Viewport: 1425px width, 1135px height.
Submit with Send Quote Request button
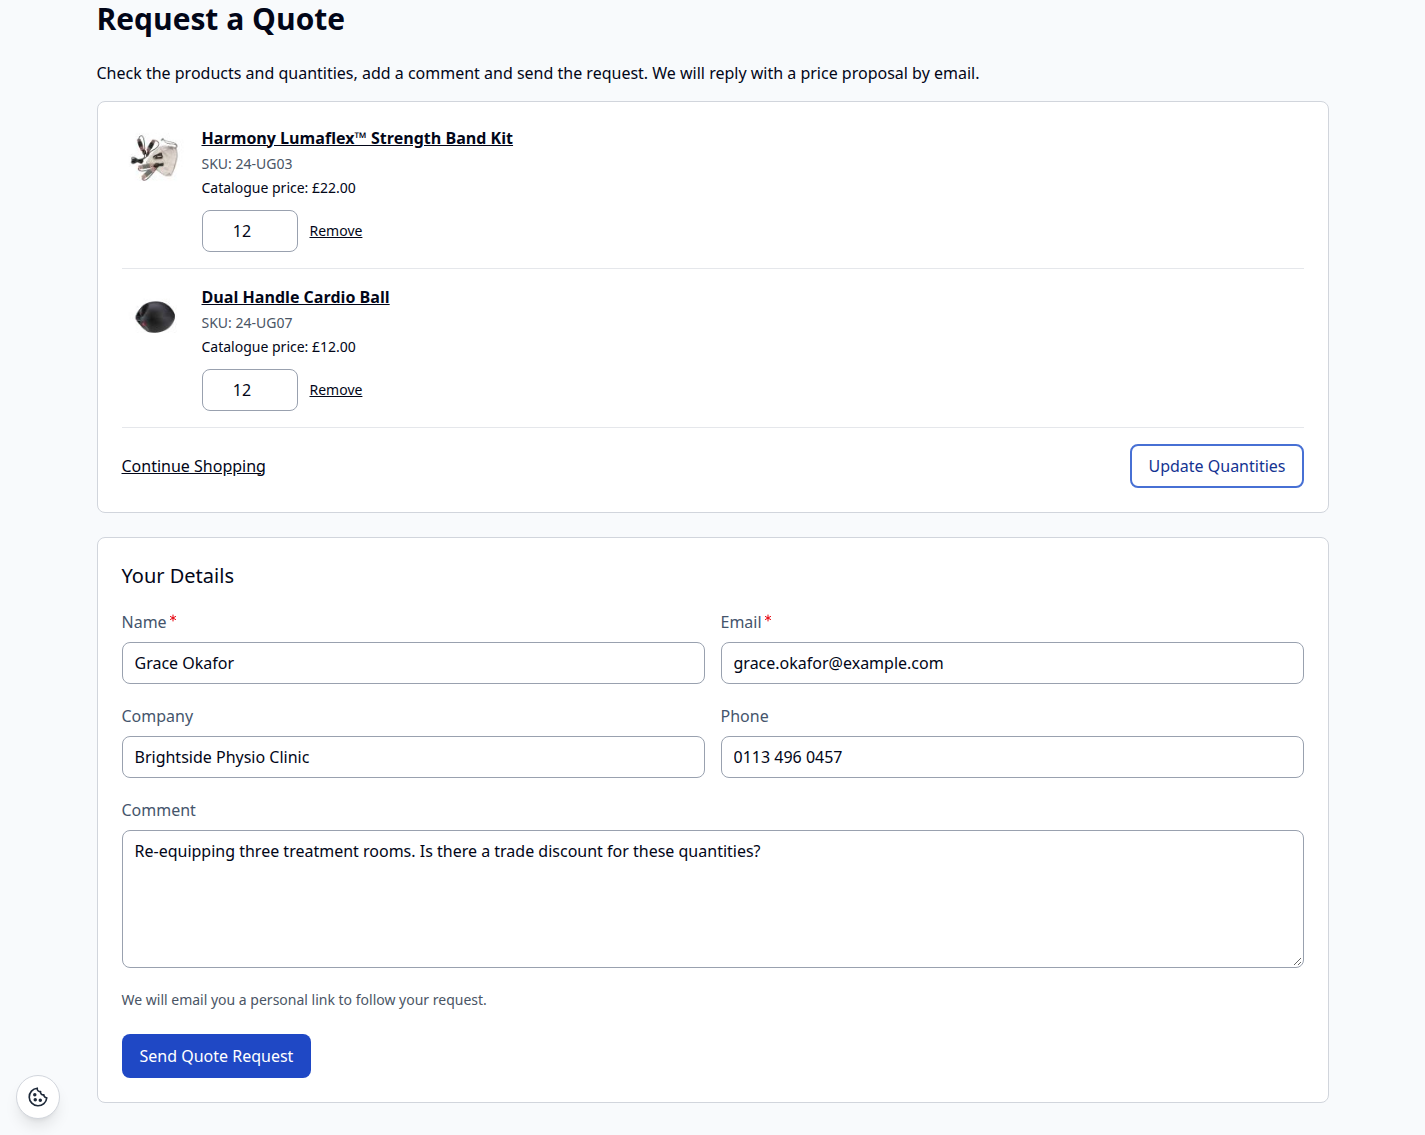click(x=216, y=1056)
